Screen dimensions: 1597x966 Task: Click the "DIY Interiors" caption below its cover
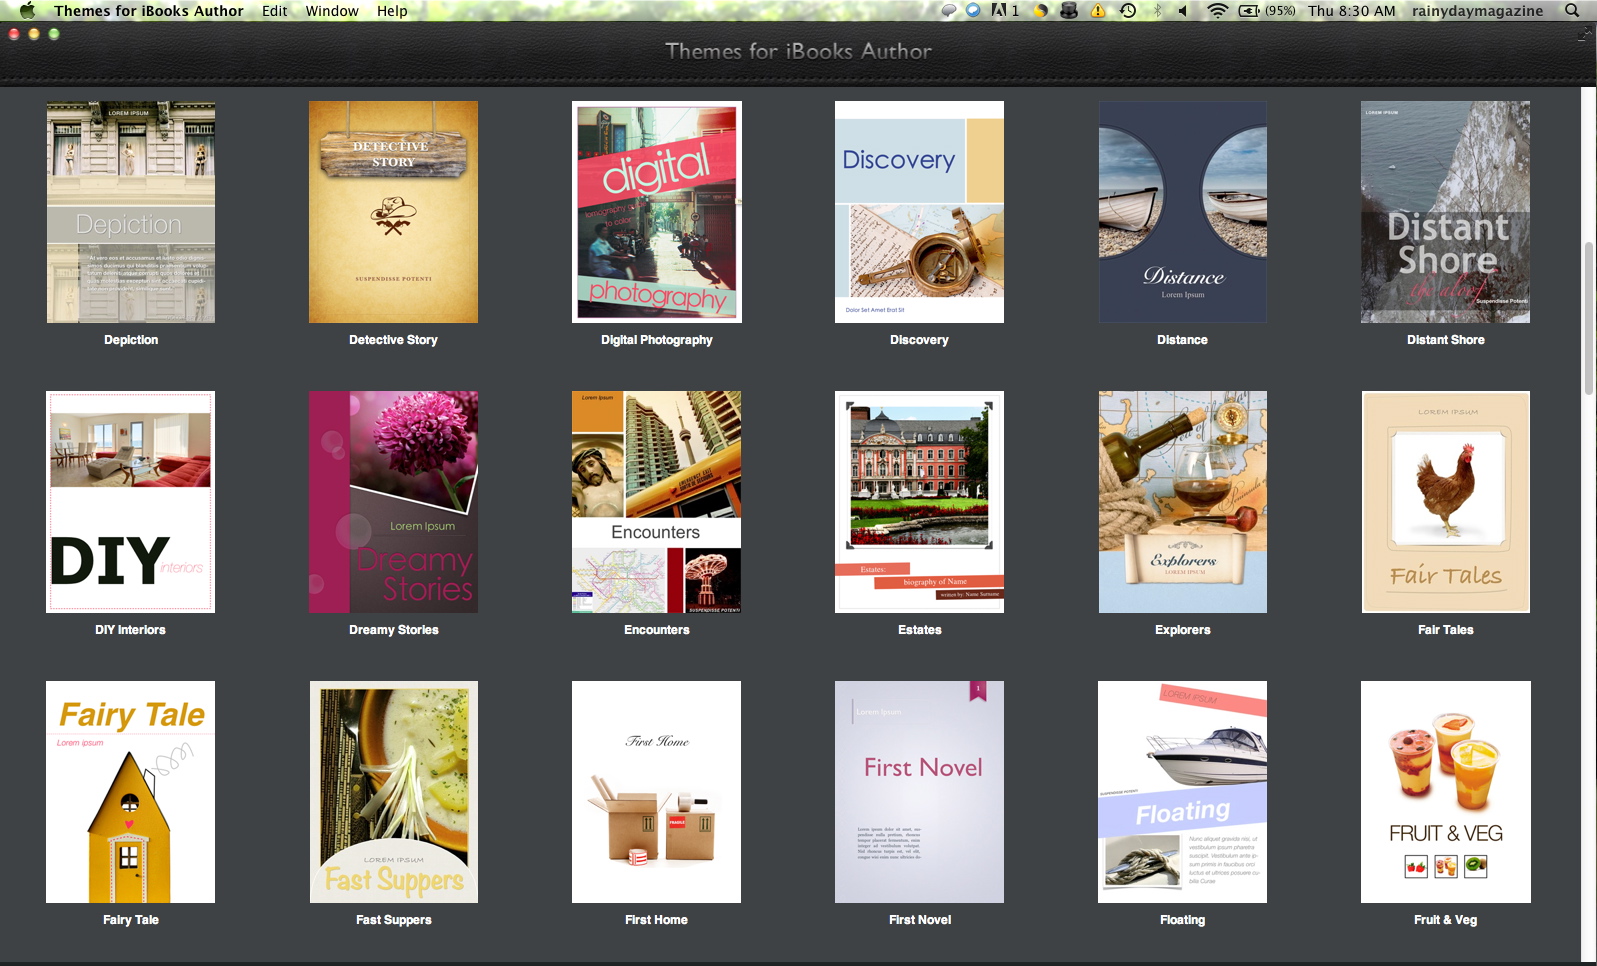[131, 630]
